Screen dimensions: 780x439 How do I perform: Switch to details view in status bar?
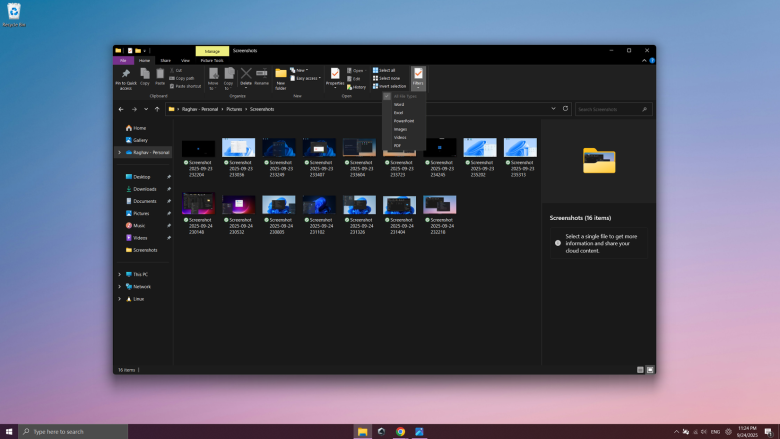point(640,370)
